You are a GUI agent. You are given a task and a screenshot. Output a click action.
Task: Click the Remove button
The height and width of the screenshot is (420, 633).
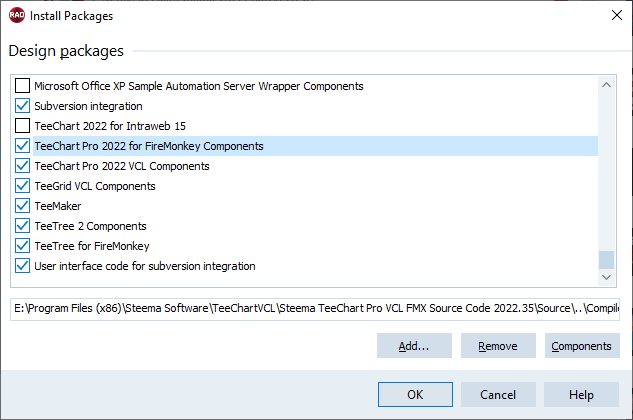(x=498, y=346)
